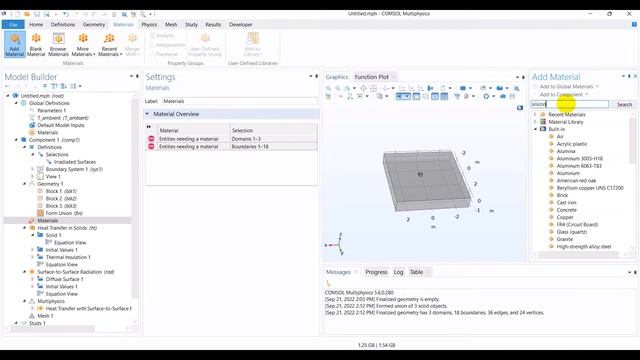
Task: Collapse the Component 1 node
Action: point(16,140)
